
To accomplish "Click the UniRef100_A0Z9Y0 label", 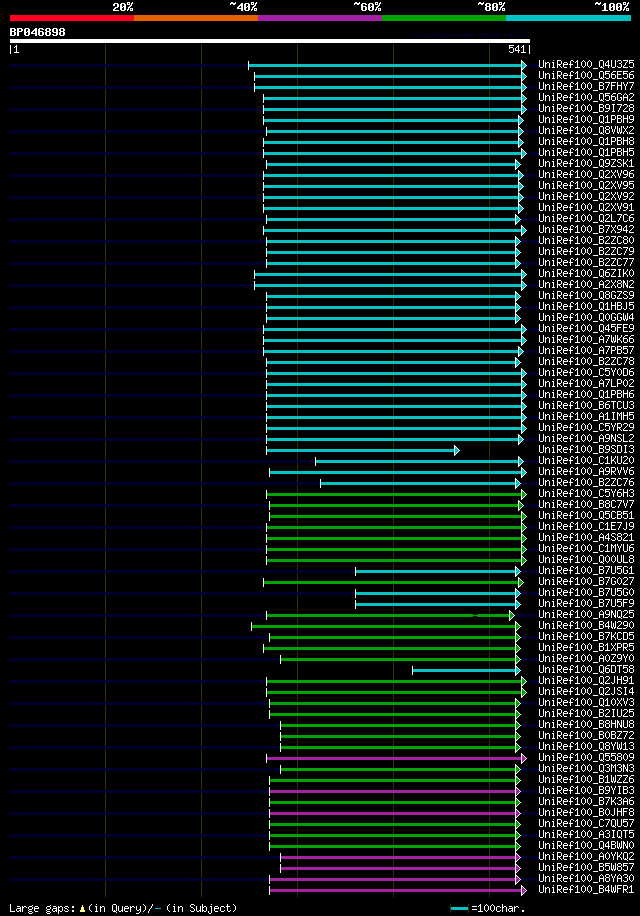I will (586, 659).
